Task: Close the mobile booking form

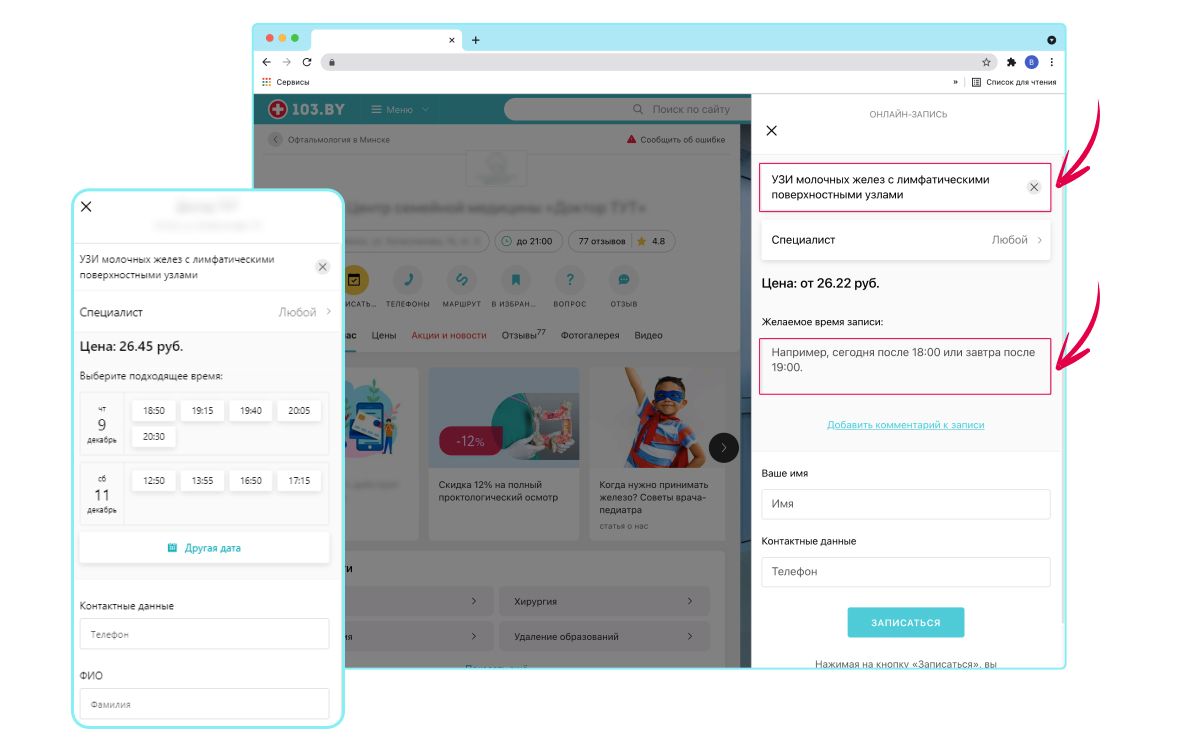Action: pyautogui.click(x=86, y=207)
